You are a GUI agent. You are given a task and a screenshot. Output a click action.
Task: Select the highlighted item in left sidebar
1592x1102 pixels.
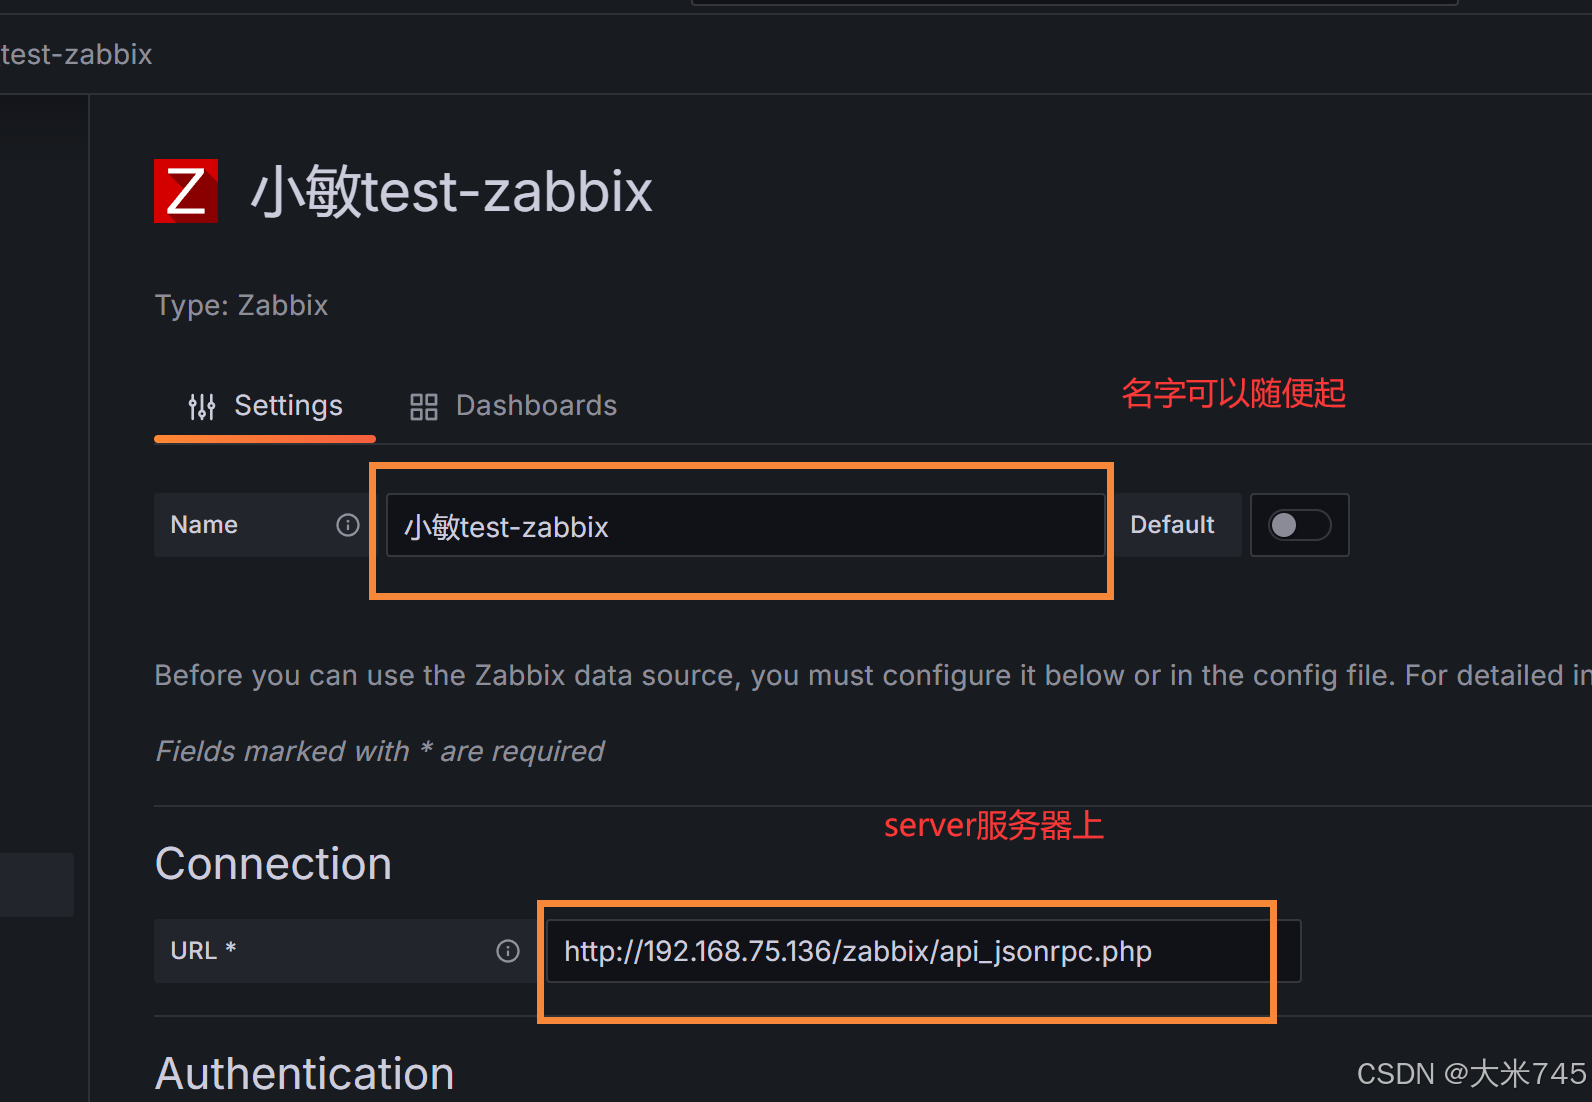tap(37, 885)
